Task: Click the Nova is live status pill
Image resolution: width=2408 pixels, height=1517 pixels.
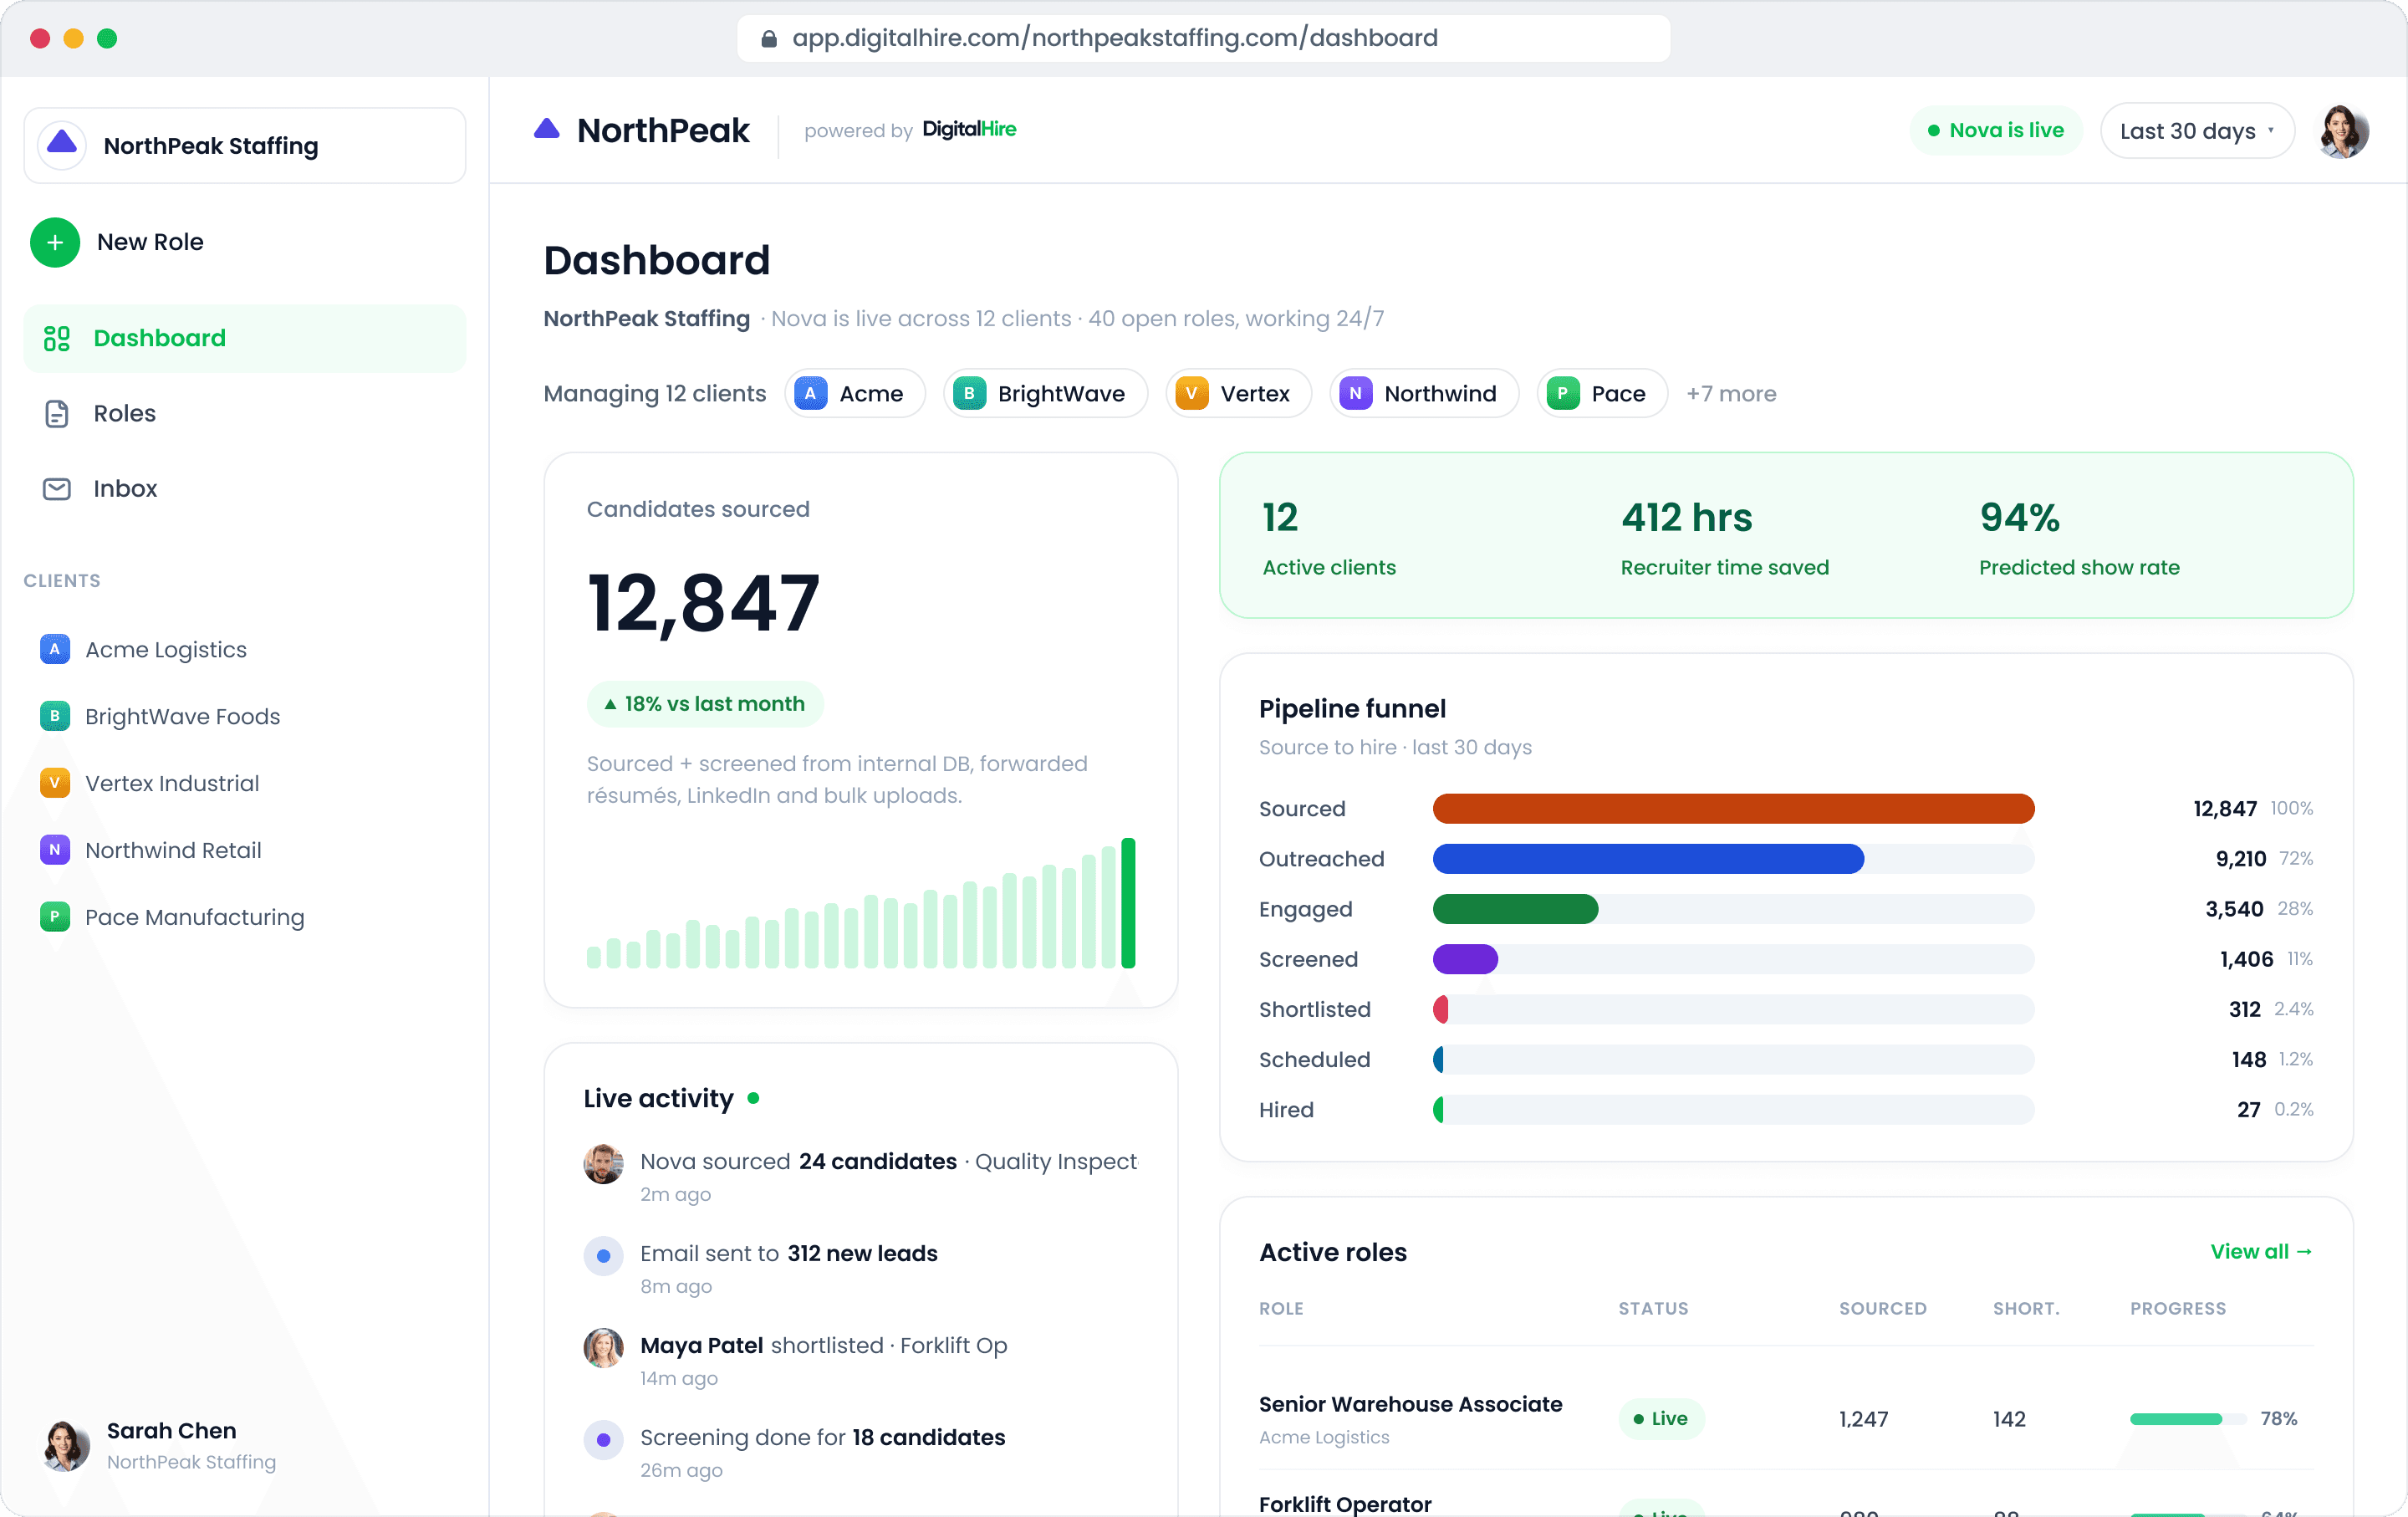Action: (1995, 131)
